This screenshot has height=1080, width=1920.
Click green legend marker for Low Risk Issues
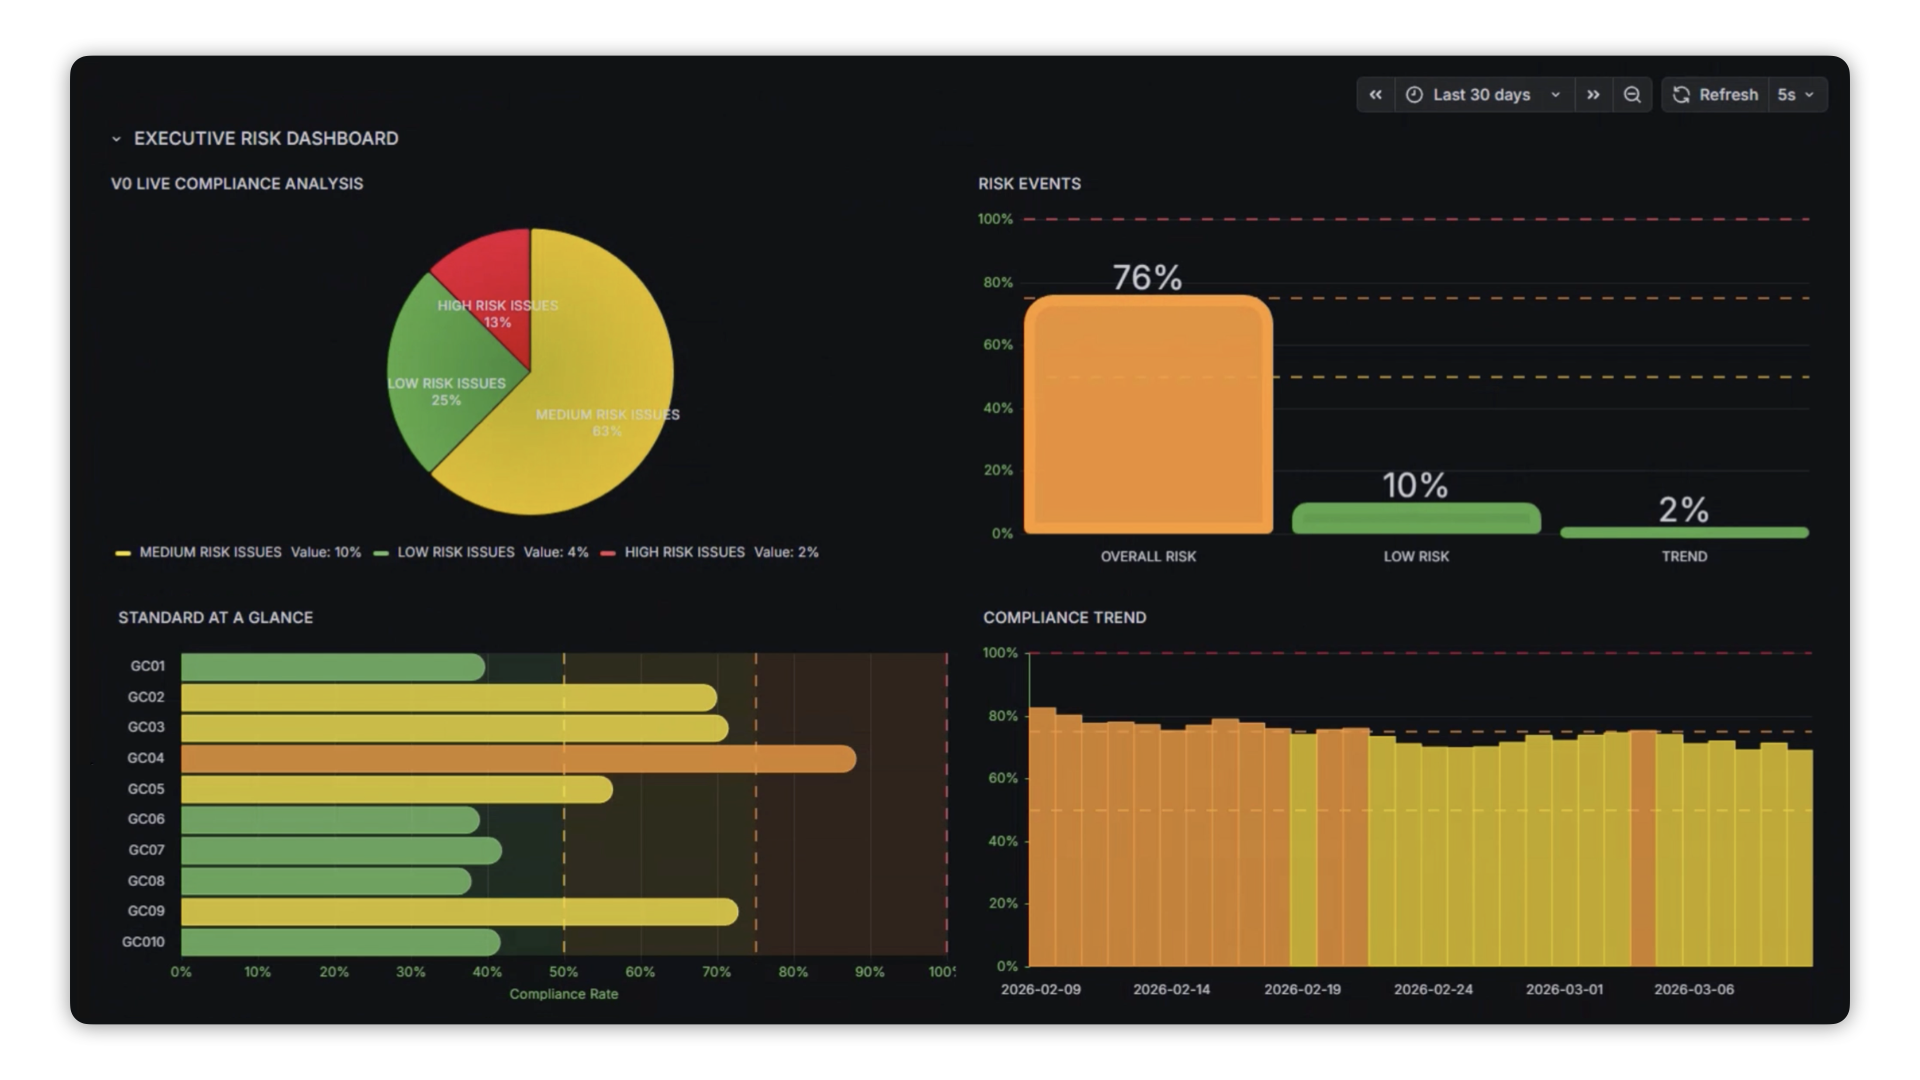click(x=381, y=553)
